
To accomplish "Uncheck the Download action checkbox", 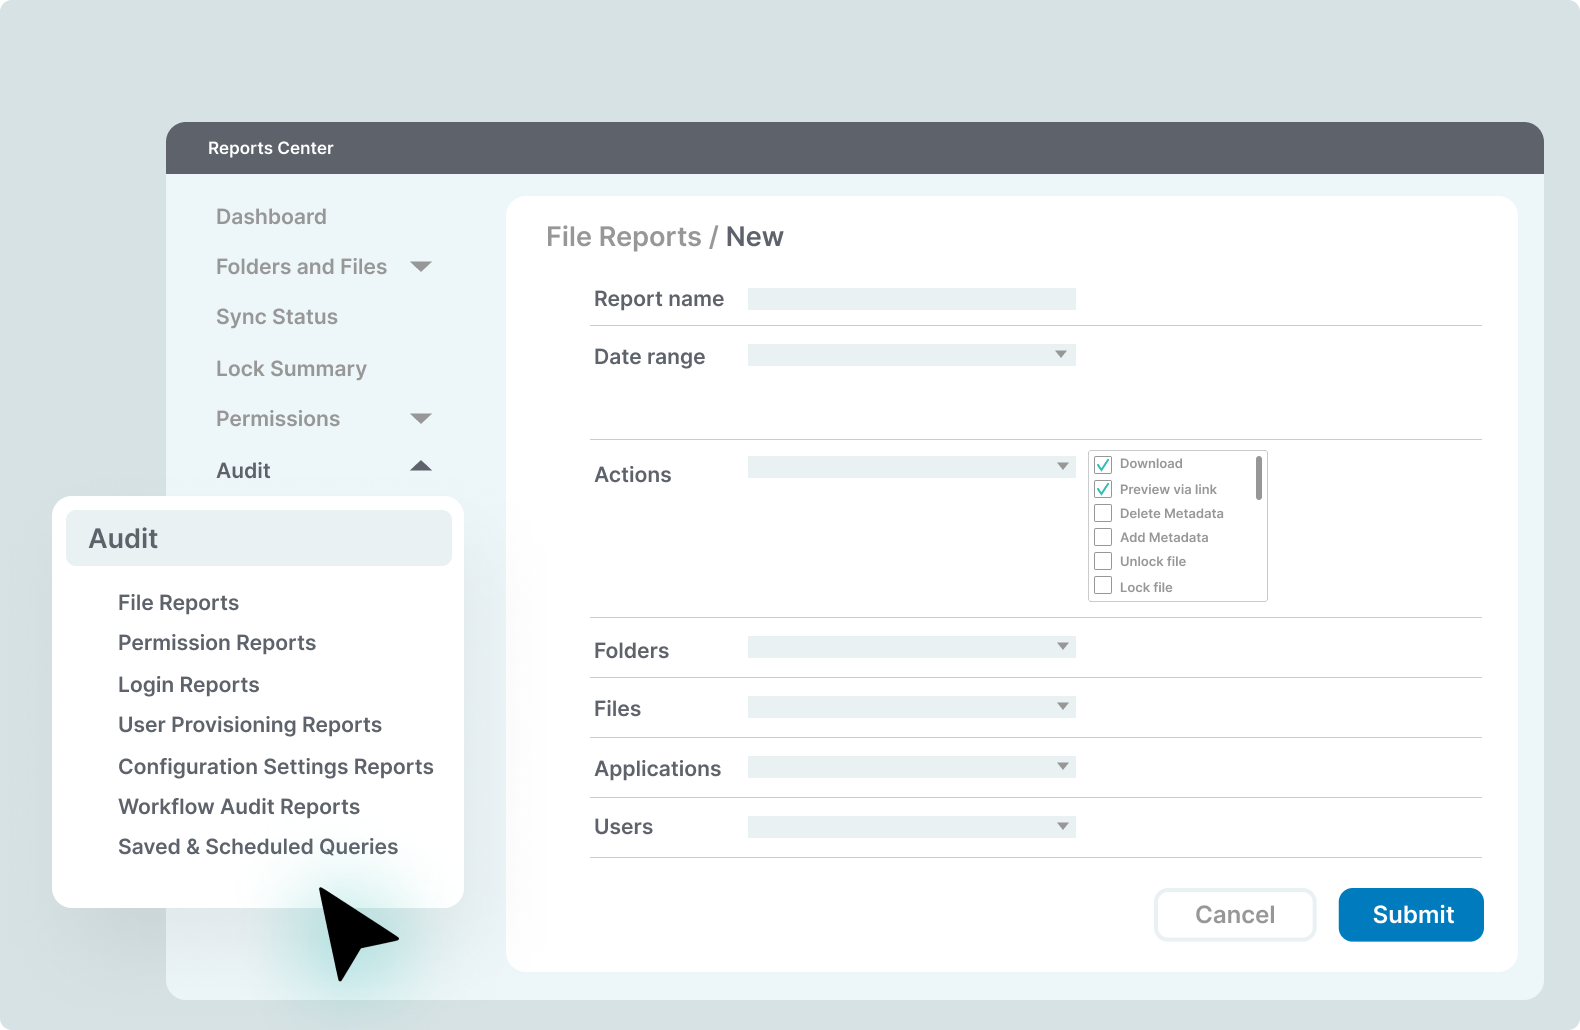I will tap(1103, 465).
